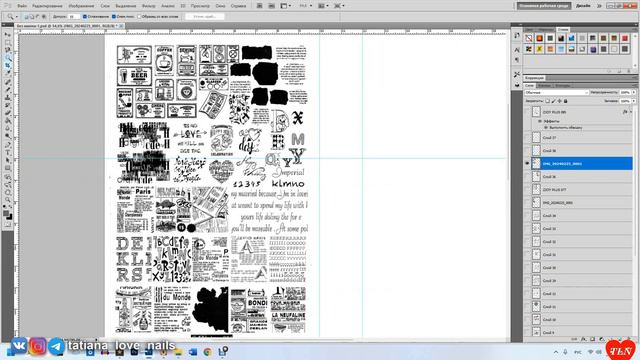Click the foreground color swatch in toolbox

point(6,213)
